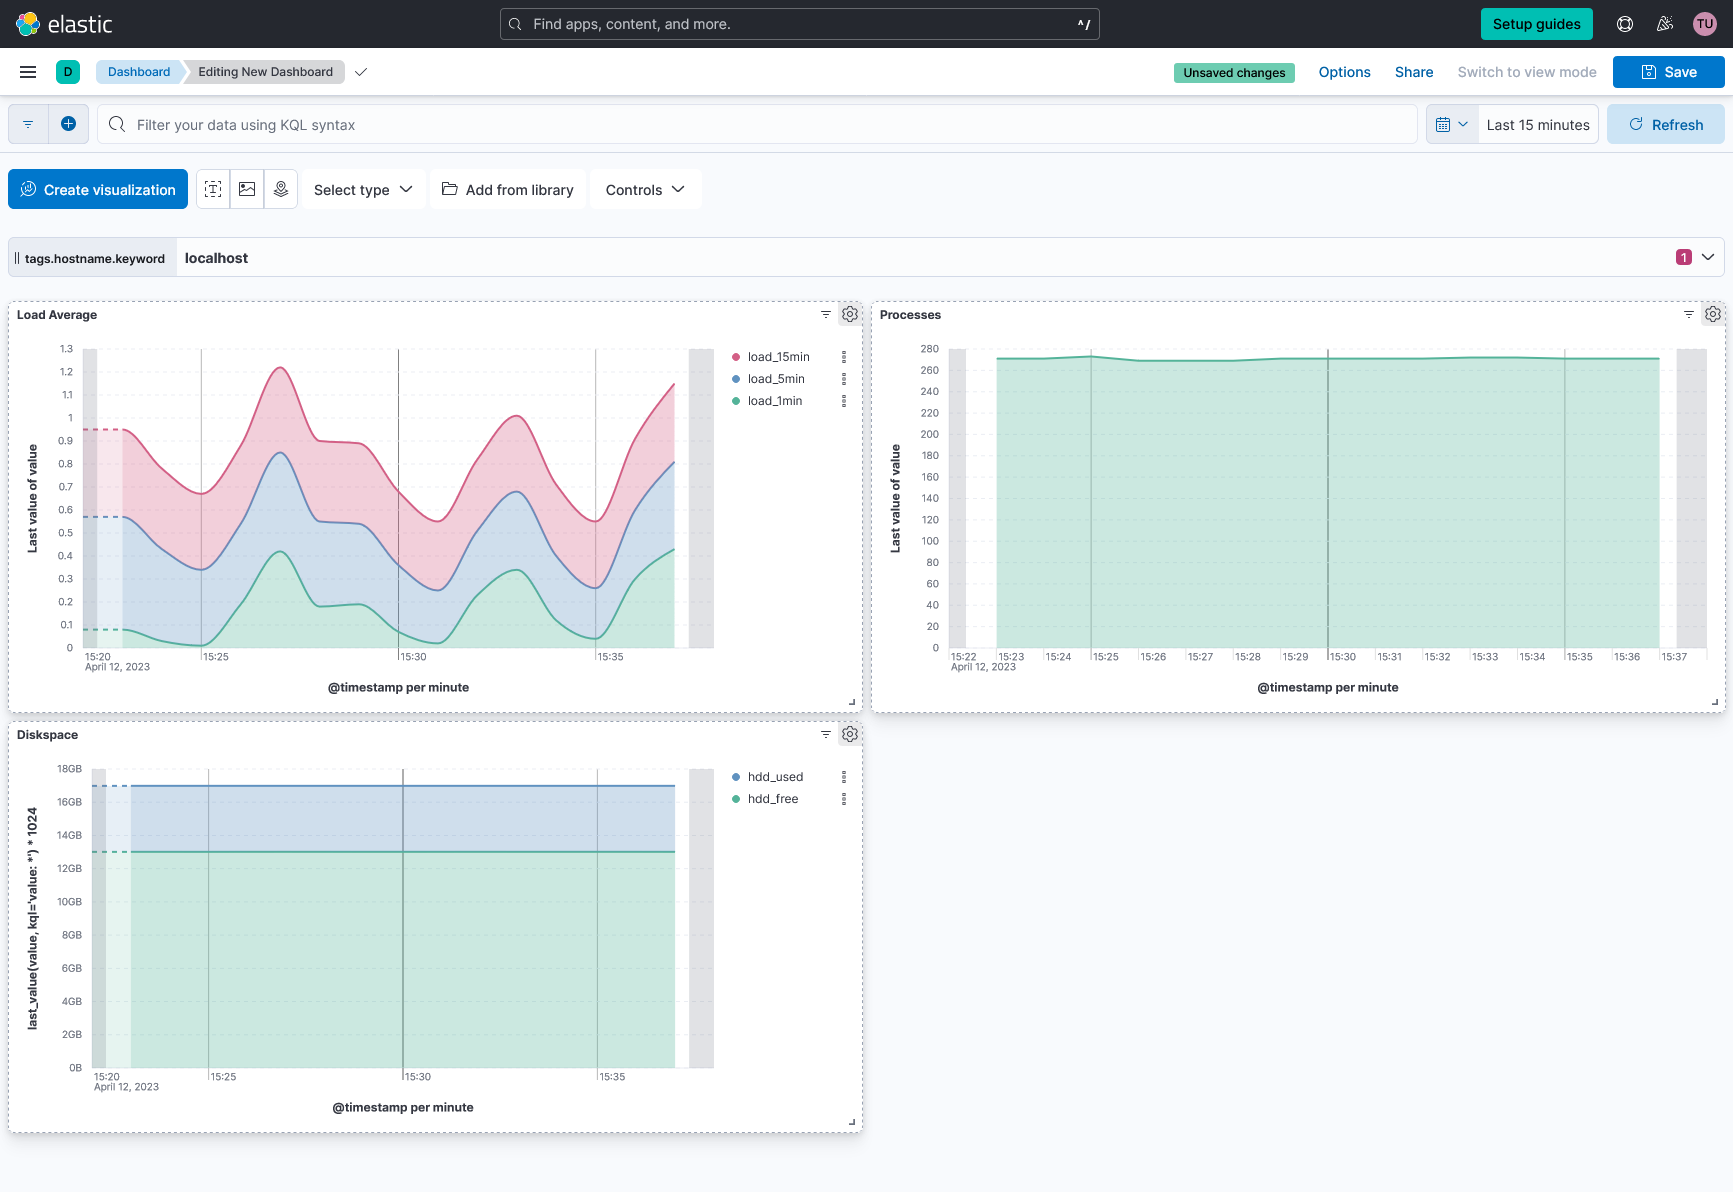
Task: Open the date quick menu calendar dropdown
Action: (1452, 124)
